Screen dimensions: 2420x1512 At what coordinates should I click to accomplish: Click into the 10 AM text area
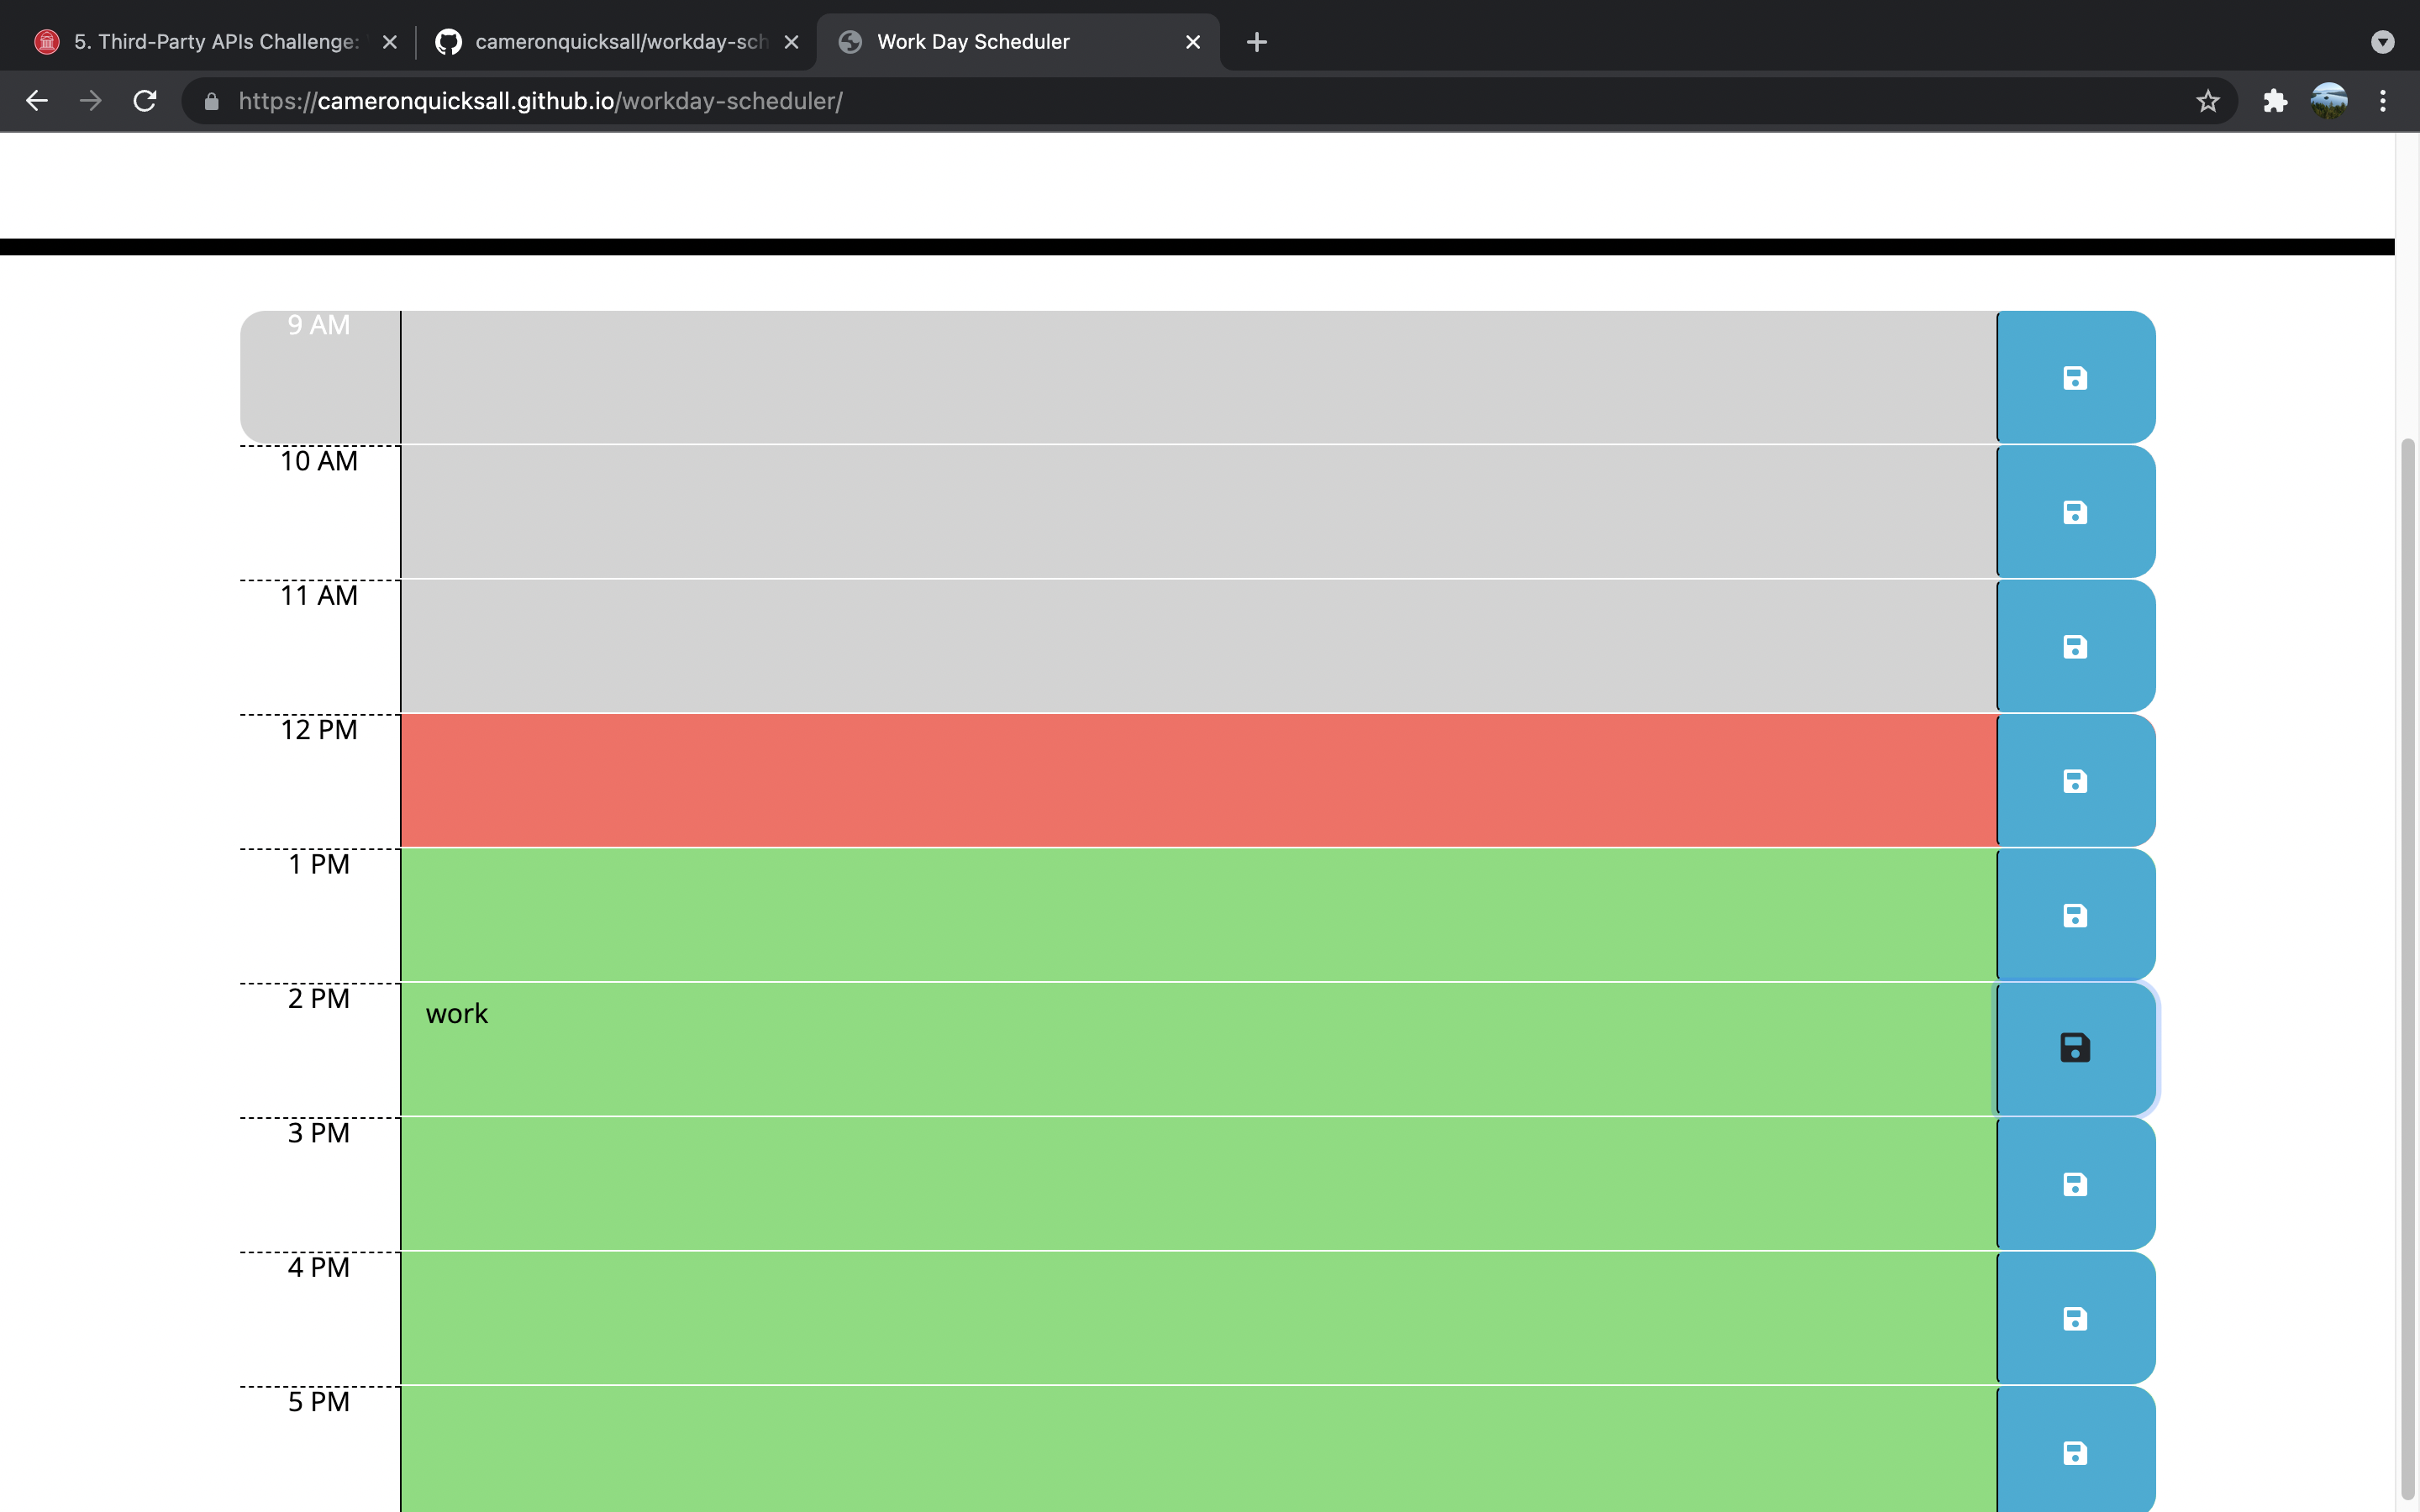(1199, 512)
